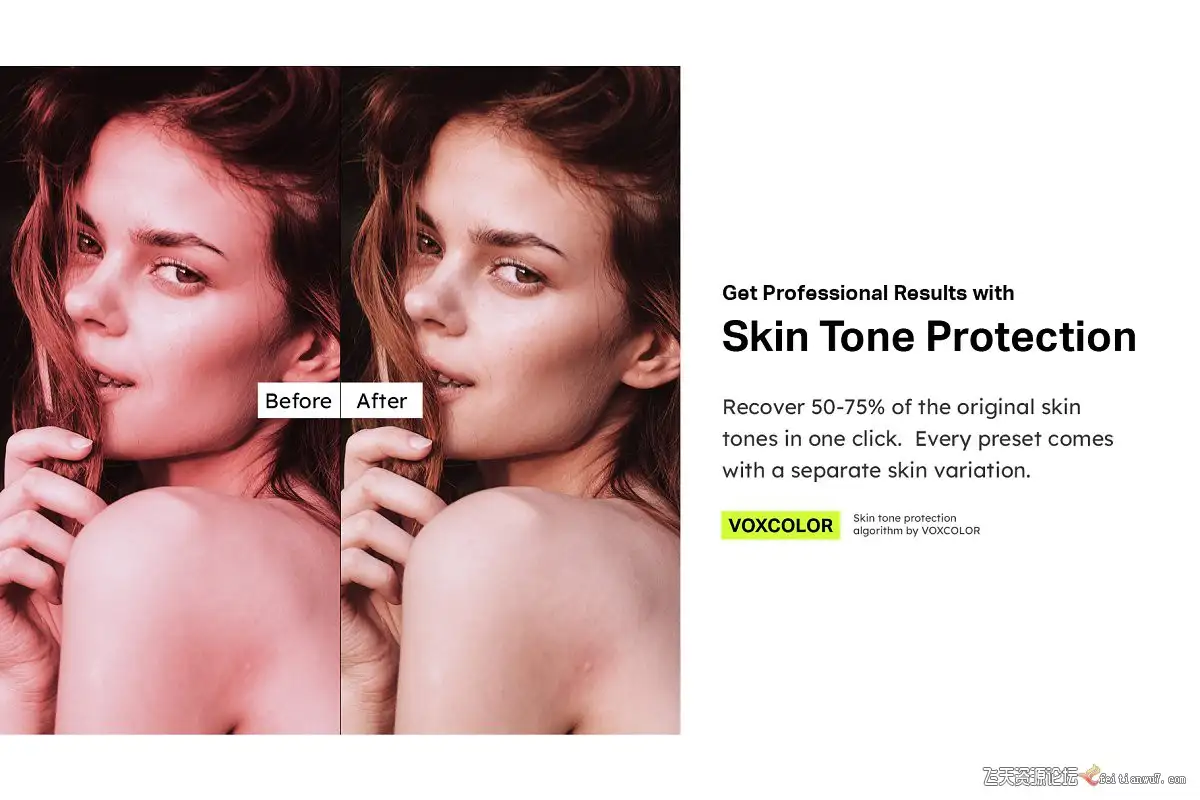1200x800 pixels.
Task: Click the natural-toned After photo
Action: (x=511, y=400)
